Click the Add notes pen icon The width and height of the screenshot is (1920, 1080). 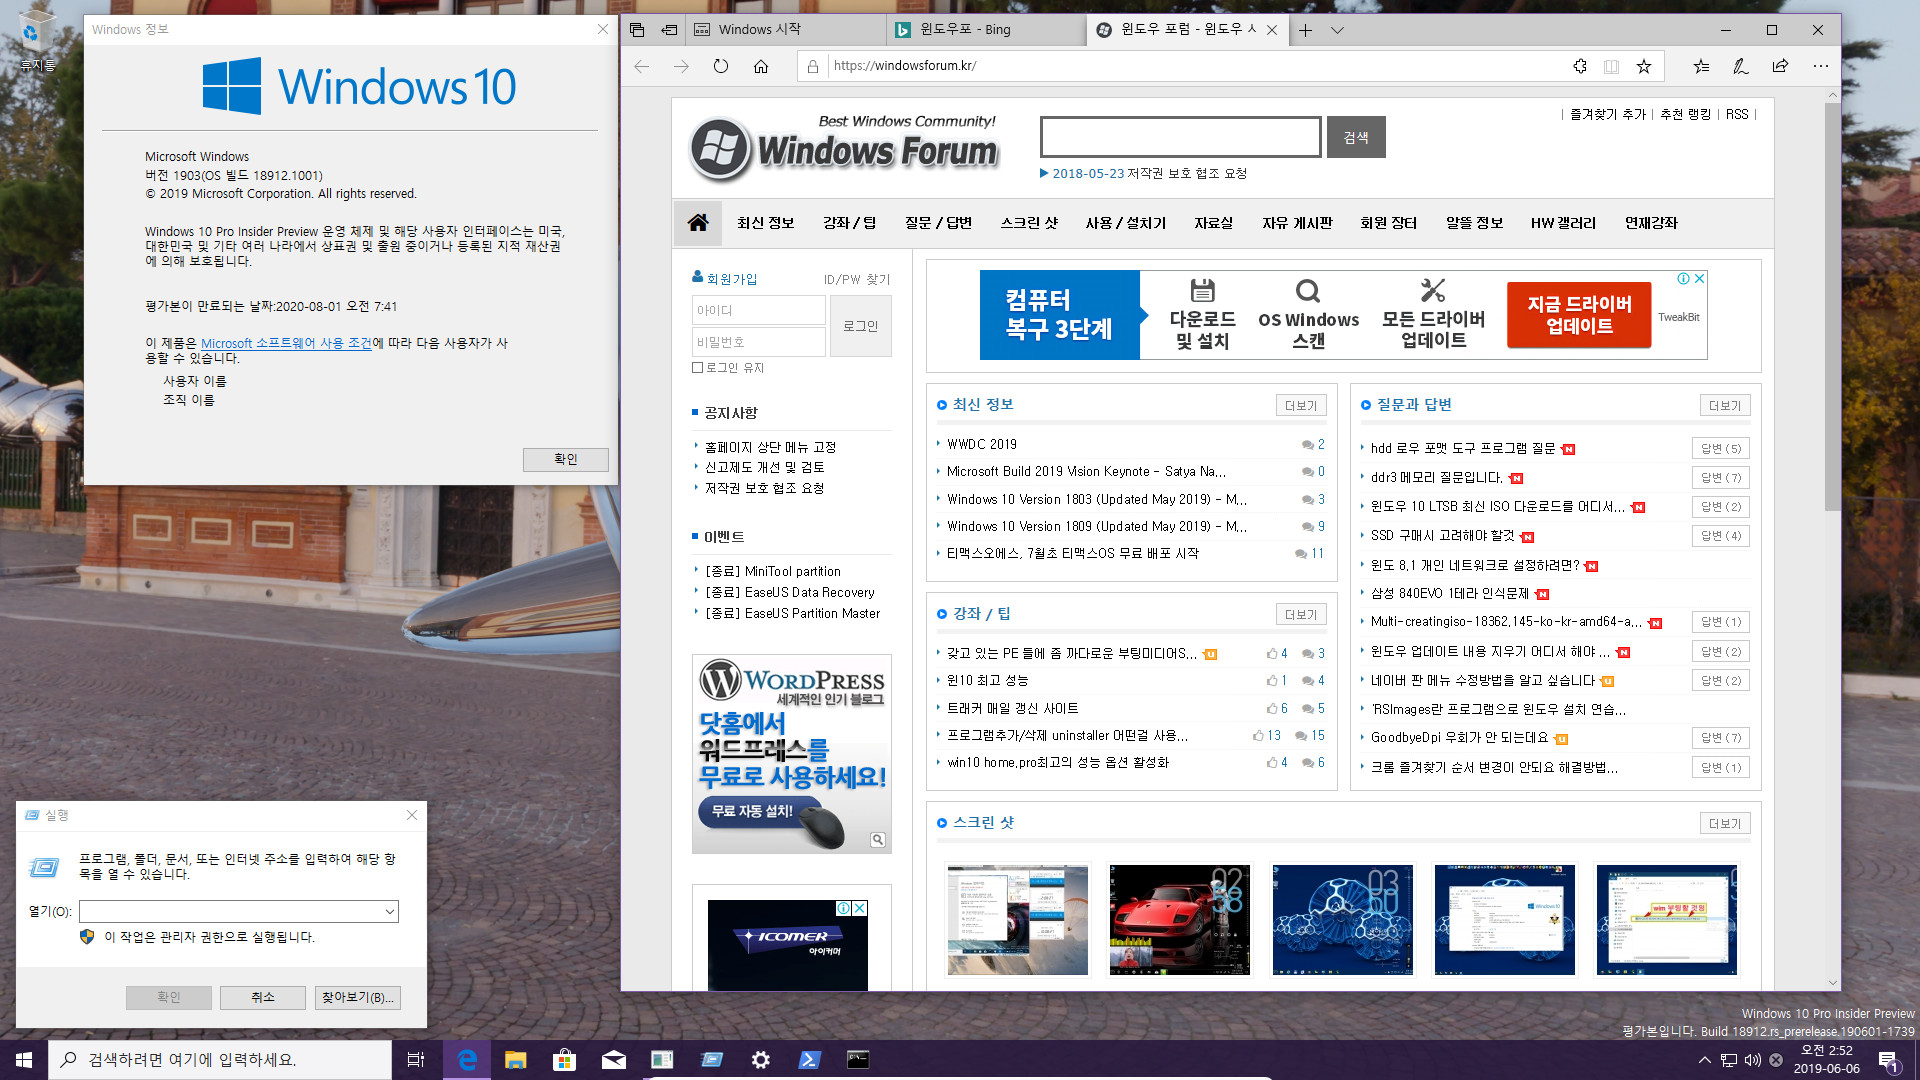pos(1740,66)
